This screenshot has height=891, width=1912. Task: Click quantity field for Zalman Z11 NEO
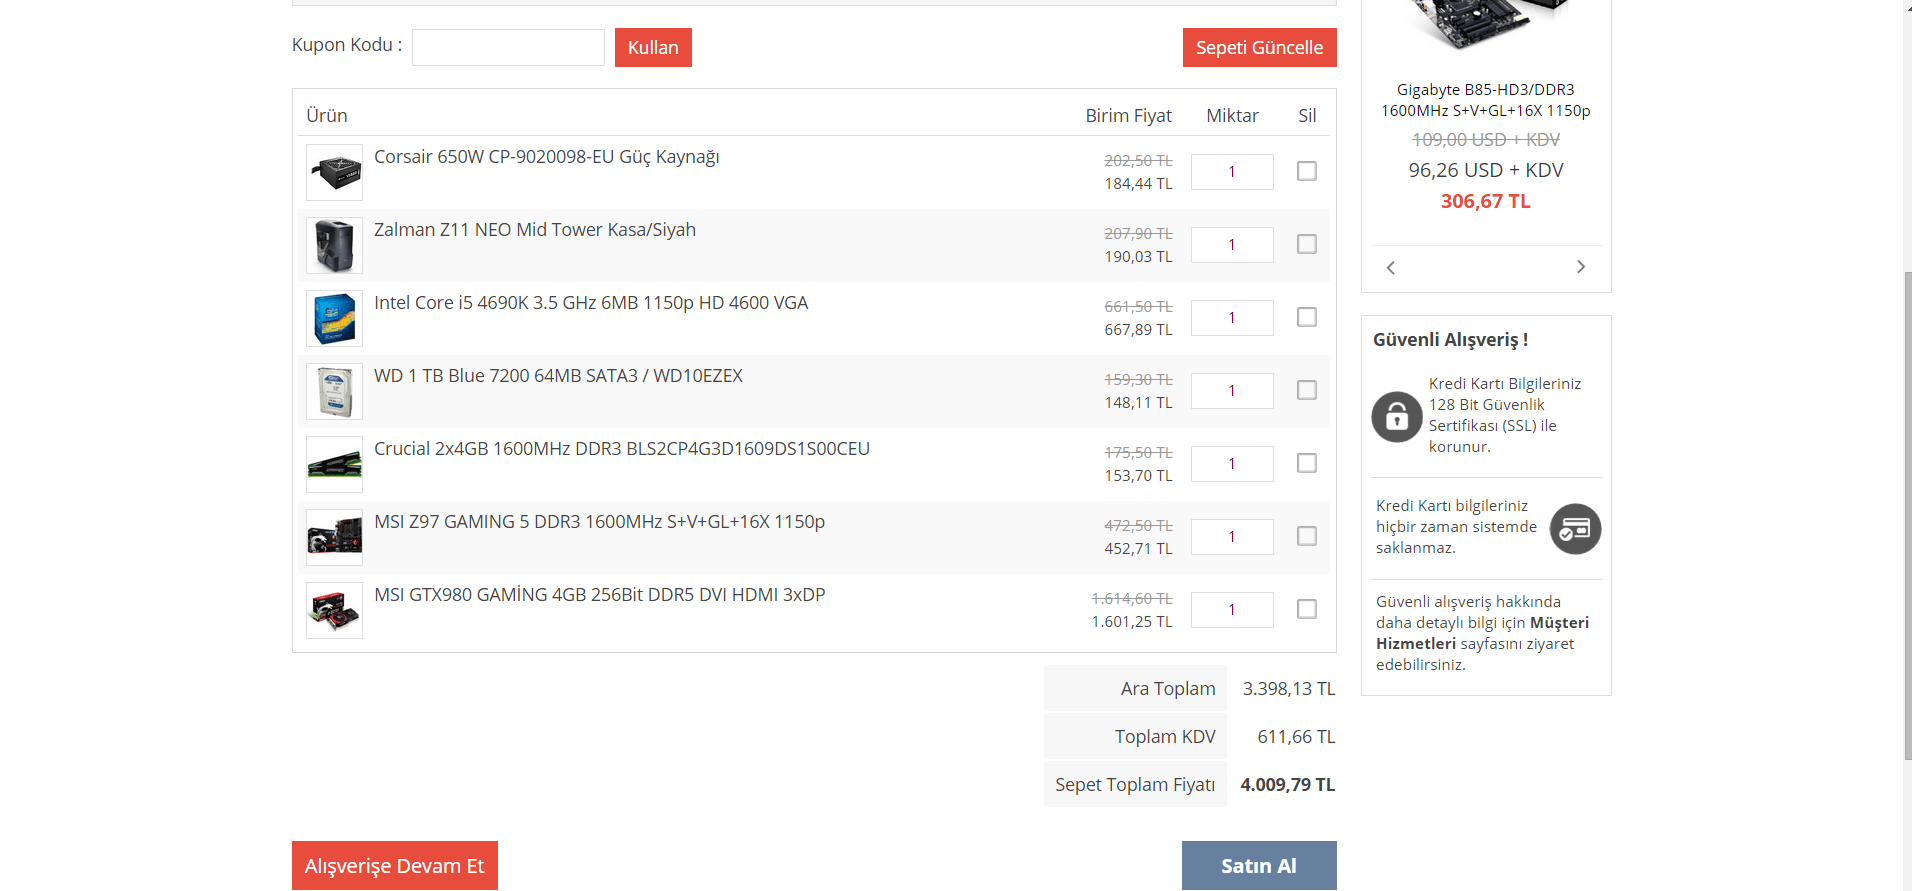pos(1232,245)
